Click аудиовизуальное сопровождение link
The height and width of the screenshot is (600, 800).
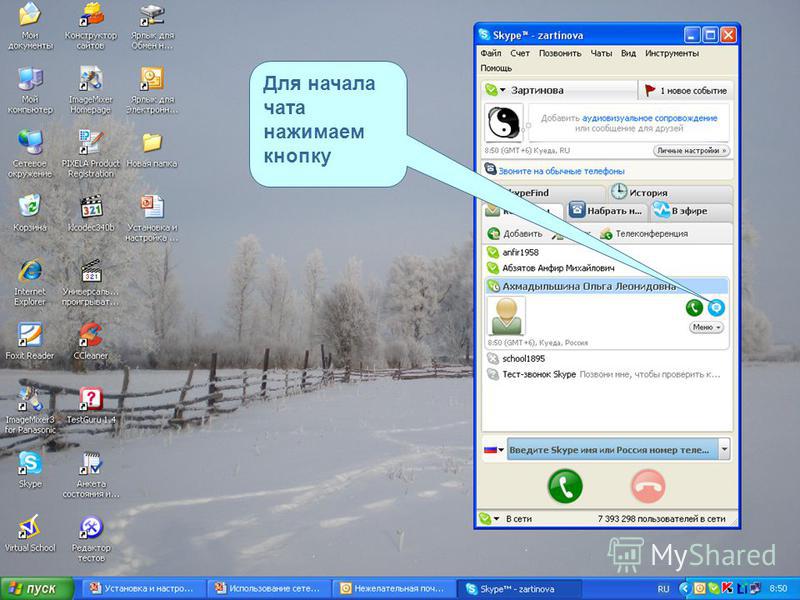649,118
